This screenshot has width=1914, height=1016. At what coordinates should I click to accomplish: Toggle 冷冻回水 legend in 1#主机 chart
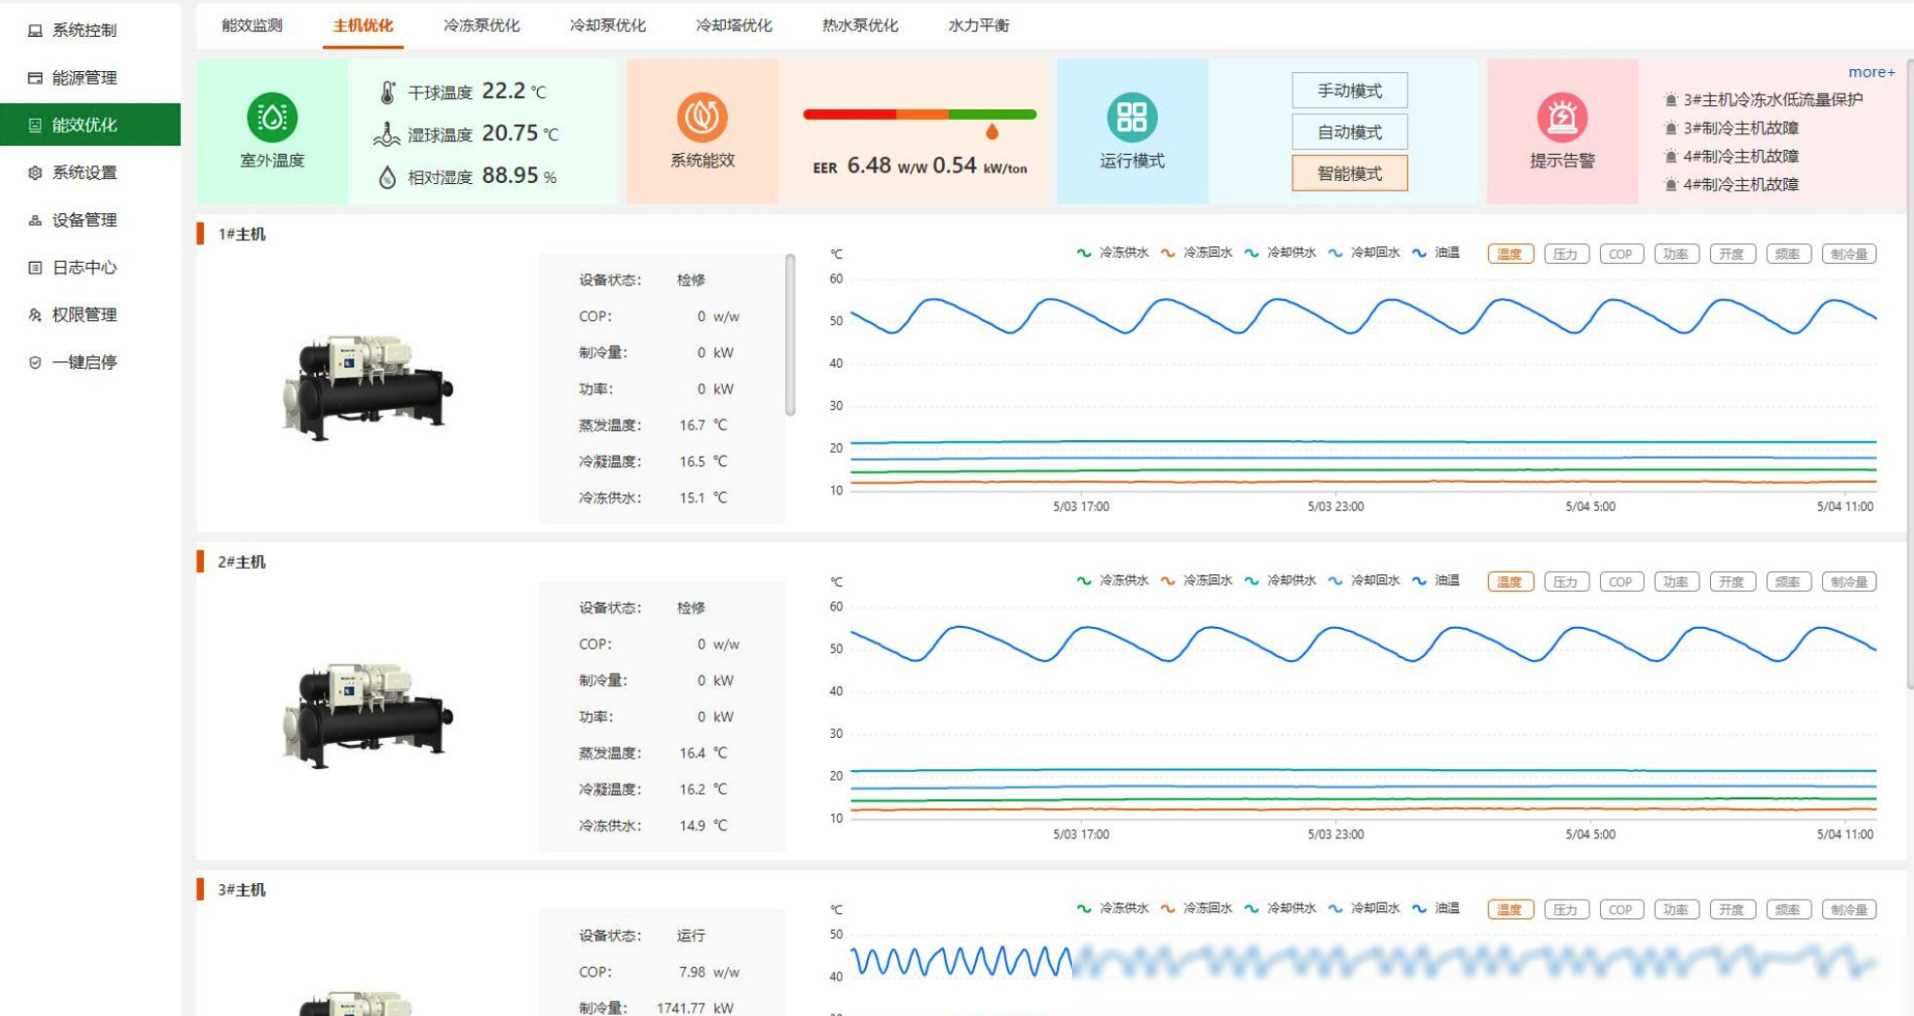pos(1196,253)
